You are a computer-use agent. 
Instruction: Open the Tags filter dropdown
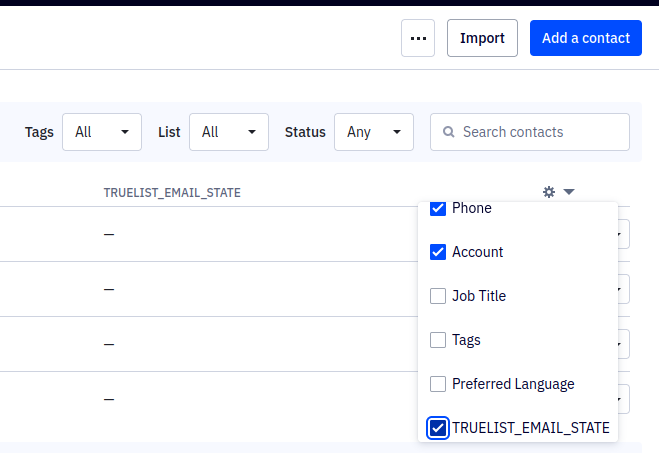click(102, 132)
